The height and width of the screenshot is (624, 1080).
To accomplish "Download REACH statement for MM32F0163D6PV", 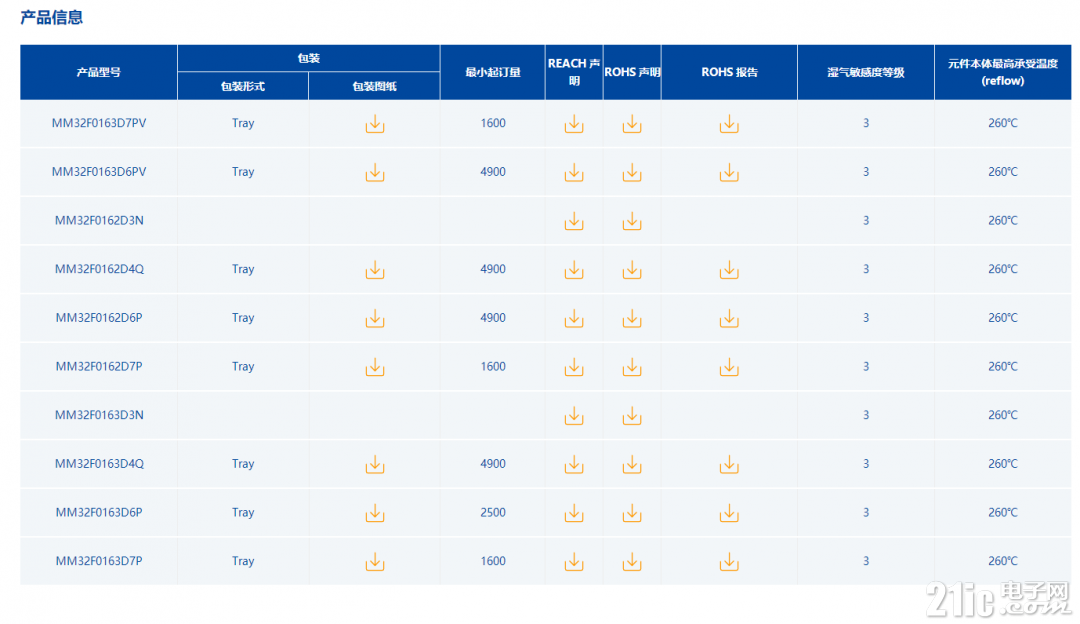I will click(574, 173).
